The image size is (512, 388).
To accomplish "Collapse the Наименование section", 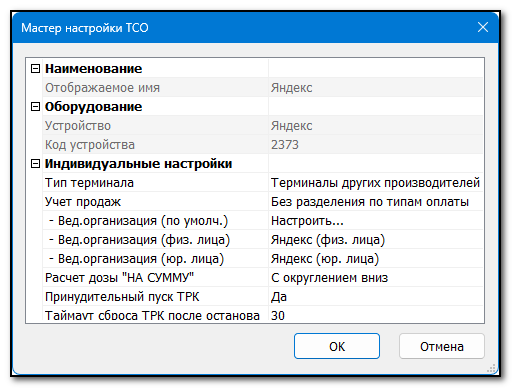I will (35, 69).
